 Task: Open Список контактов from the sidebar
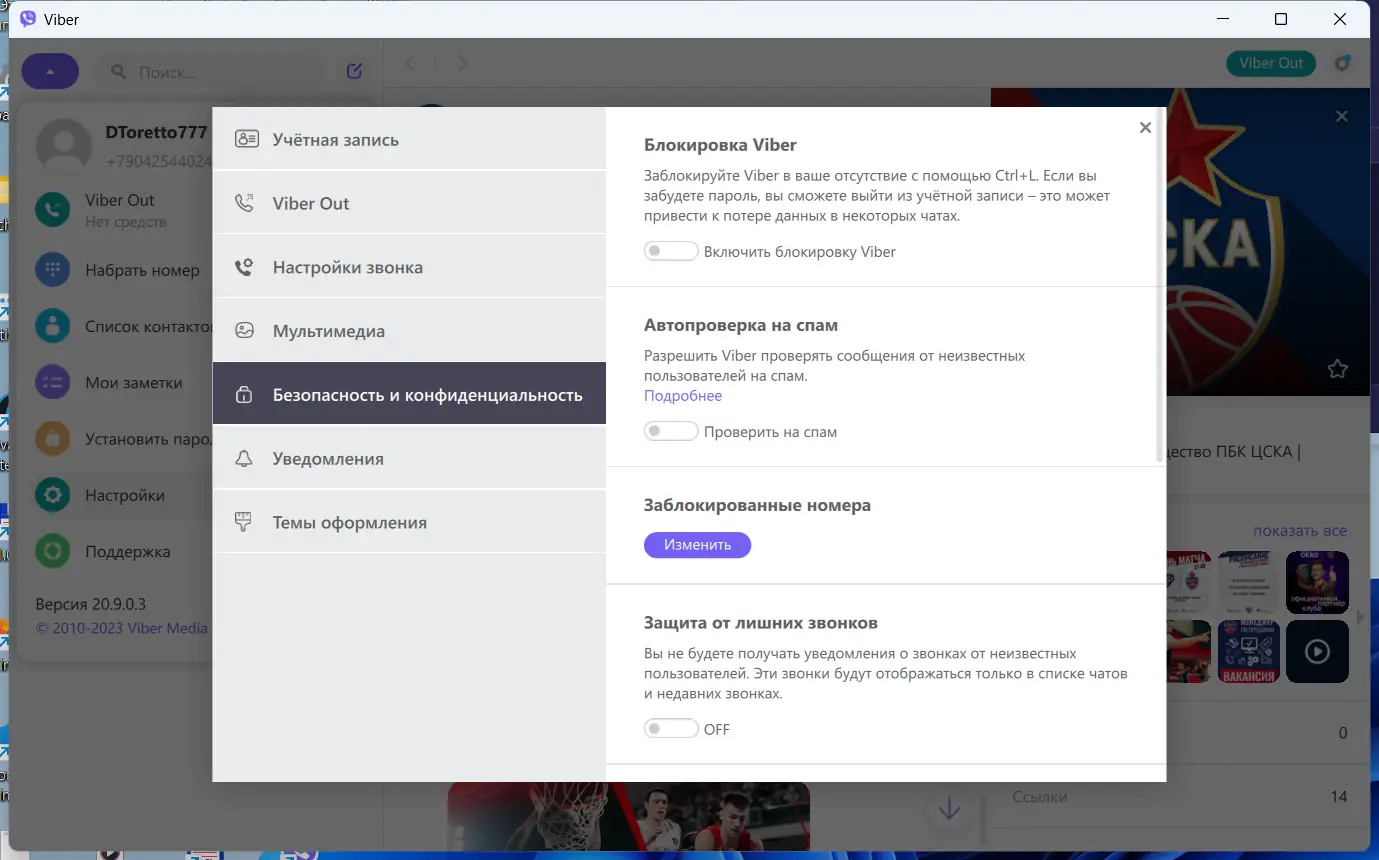[52, 326]
